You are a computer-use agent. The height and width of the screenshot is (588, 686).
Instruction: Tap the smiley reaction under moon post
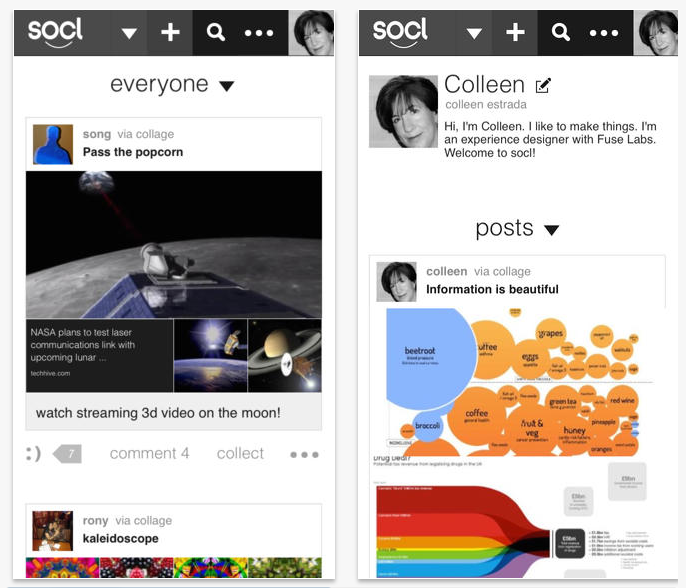click(x=33, y=454)
